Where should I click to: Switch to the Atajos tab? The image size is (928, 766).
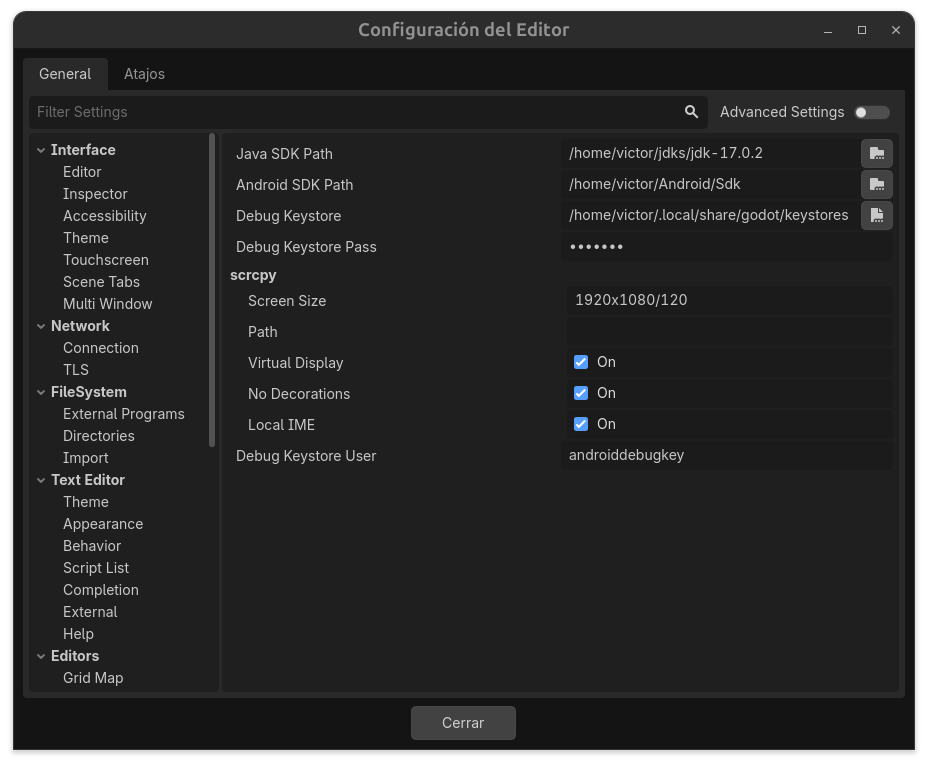point(143,73)
